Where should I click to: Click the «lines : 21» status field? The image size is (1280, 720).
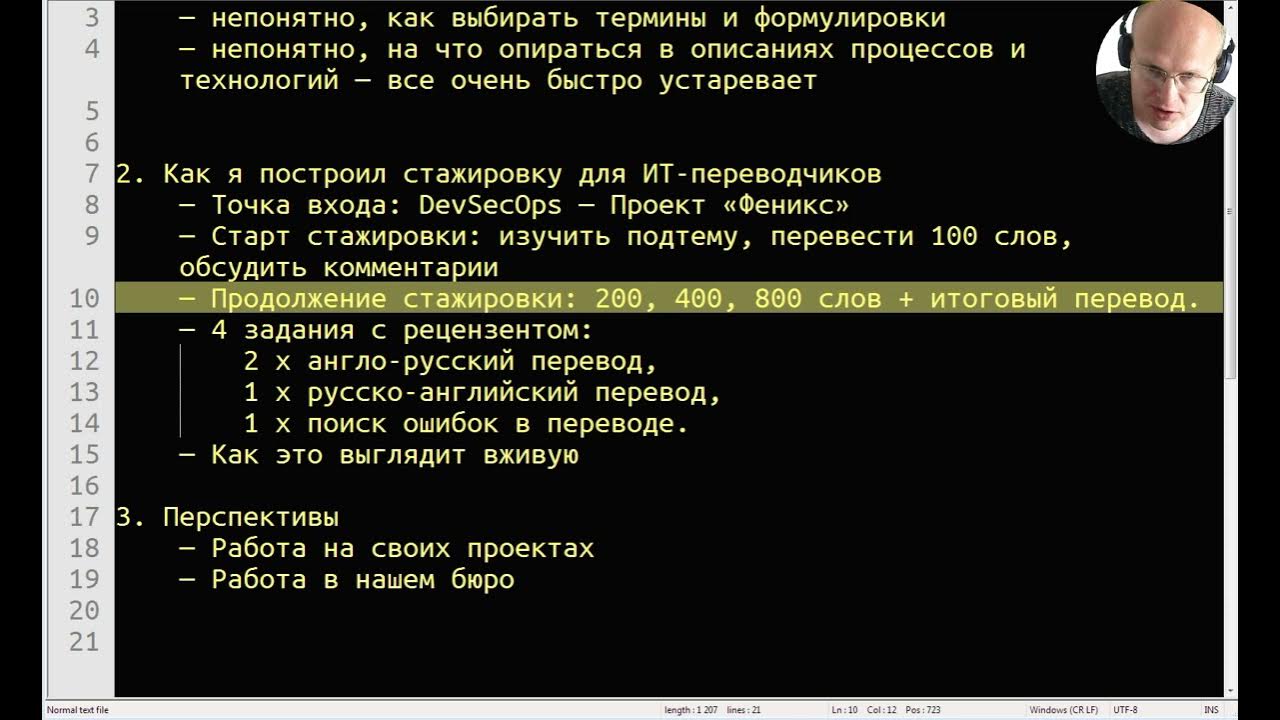pos(744,710)
